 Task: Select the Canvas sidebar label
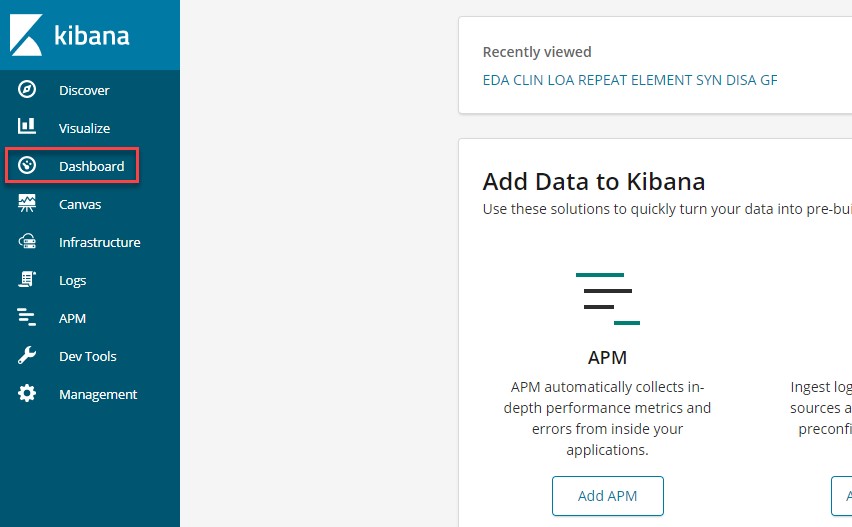(80, 204)
